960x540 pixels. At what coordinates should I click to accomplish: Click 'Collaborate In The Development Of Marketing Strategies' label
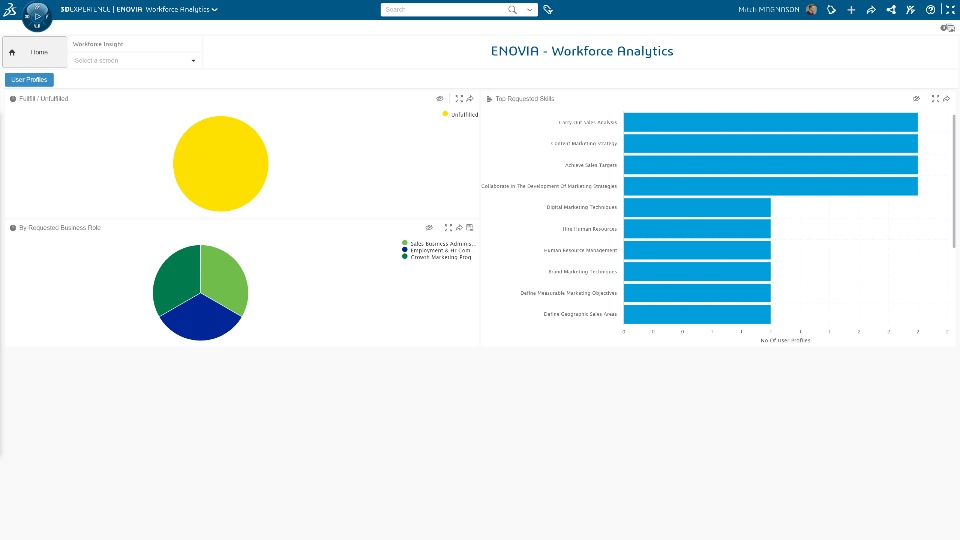click(x=549, y=186)
